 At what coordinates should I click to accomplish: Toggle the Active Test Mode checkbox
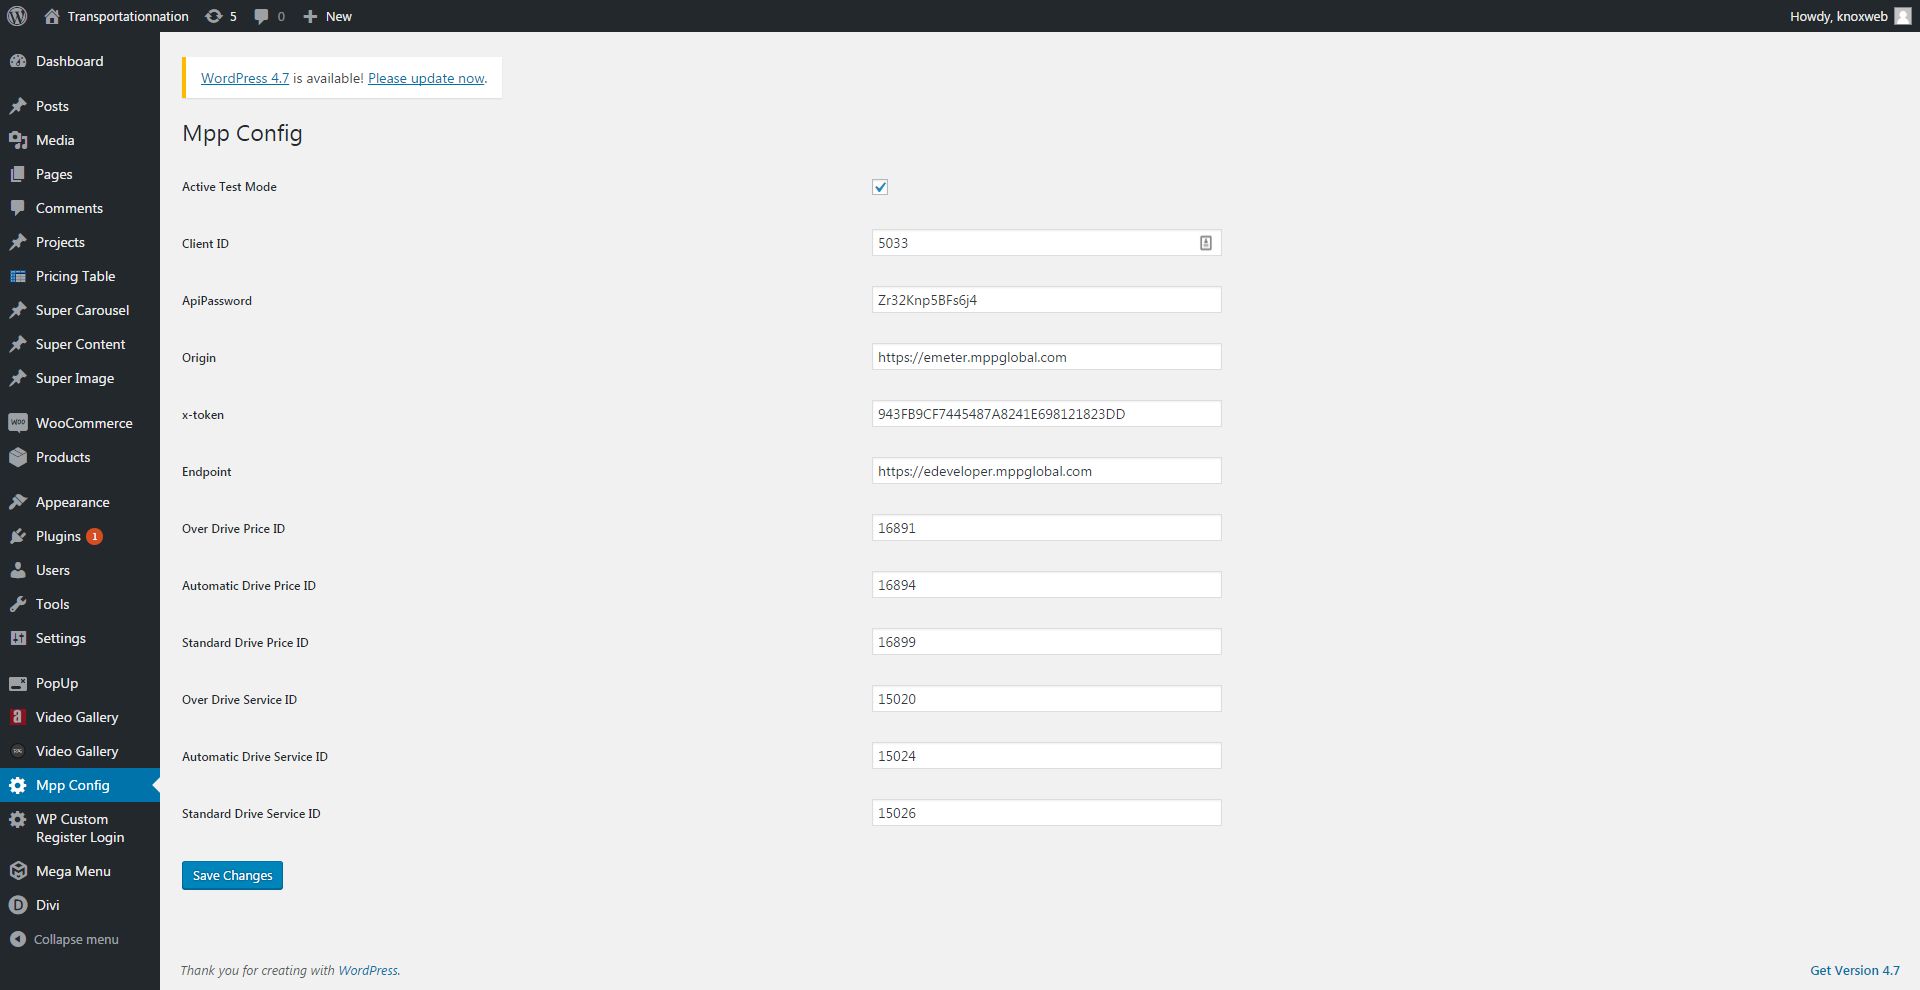pos(880,187)
